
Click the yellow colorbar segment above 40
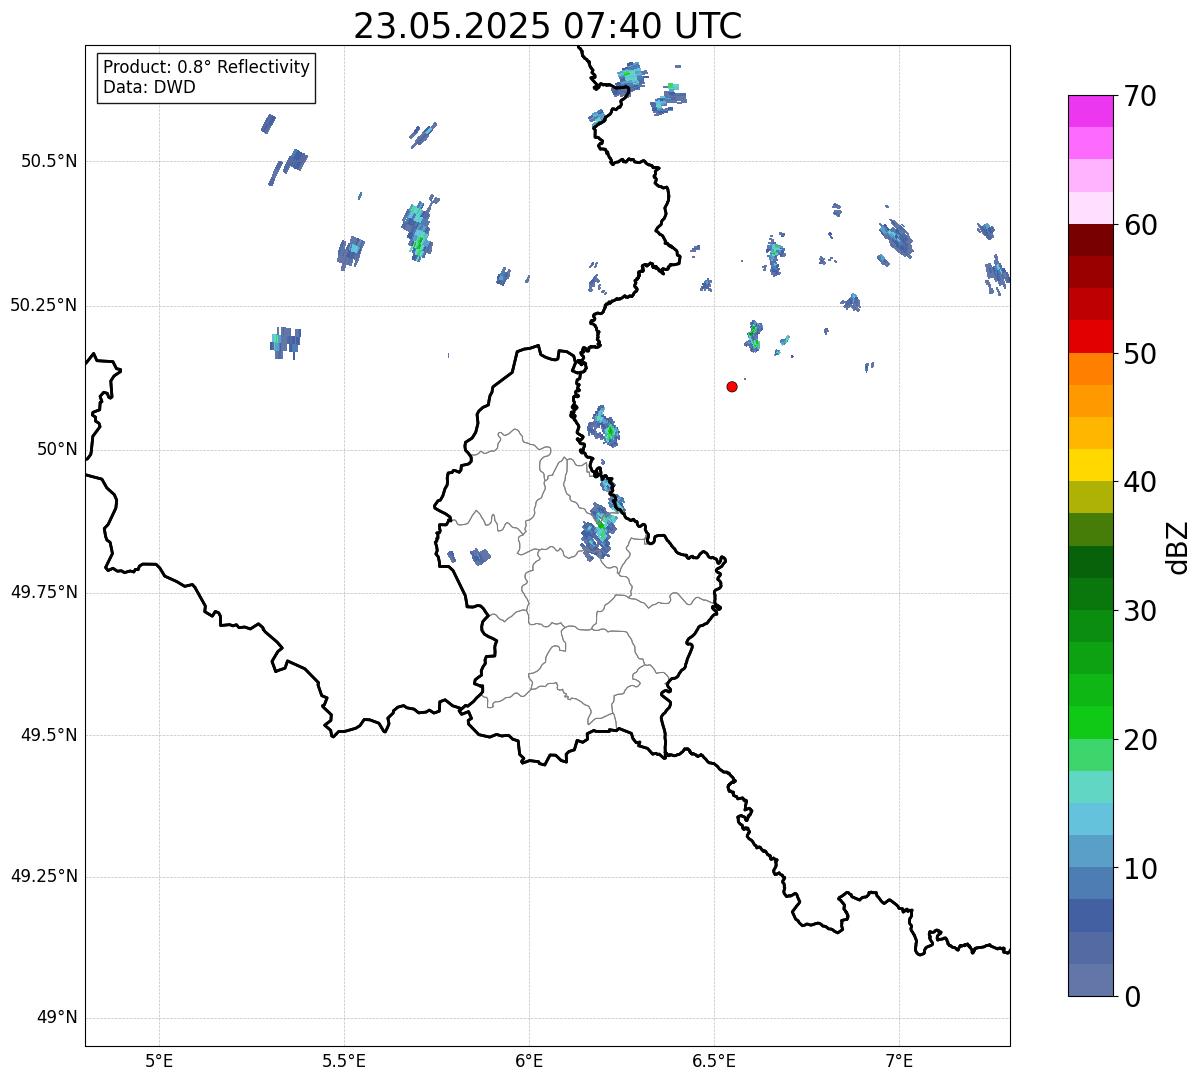[x=1090, y=465]
